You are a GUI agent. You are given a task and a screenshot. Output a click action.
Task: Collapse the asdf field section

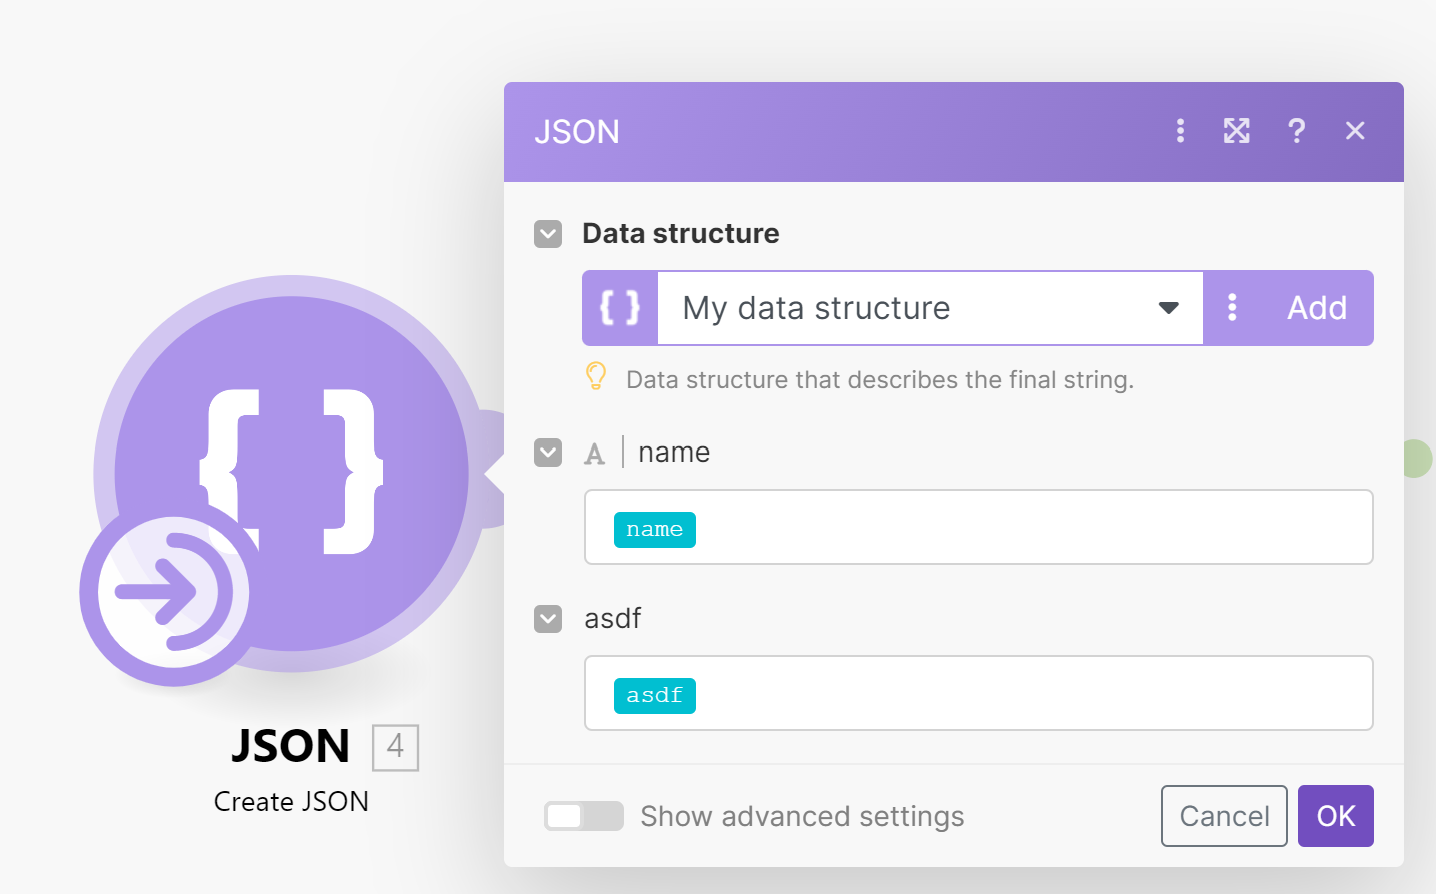click(x=548, y=619)
